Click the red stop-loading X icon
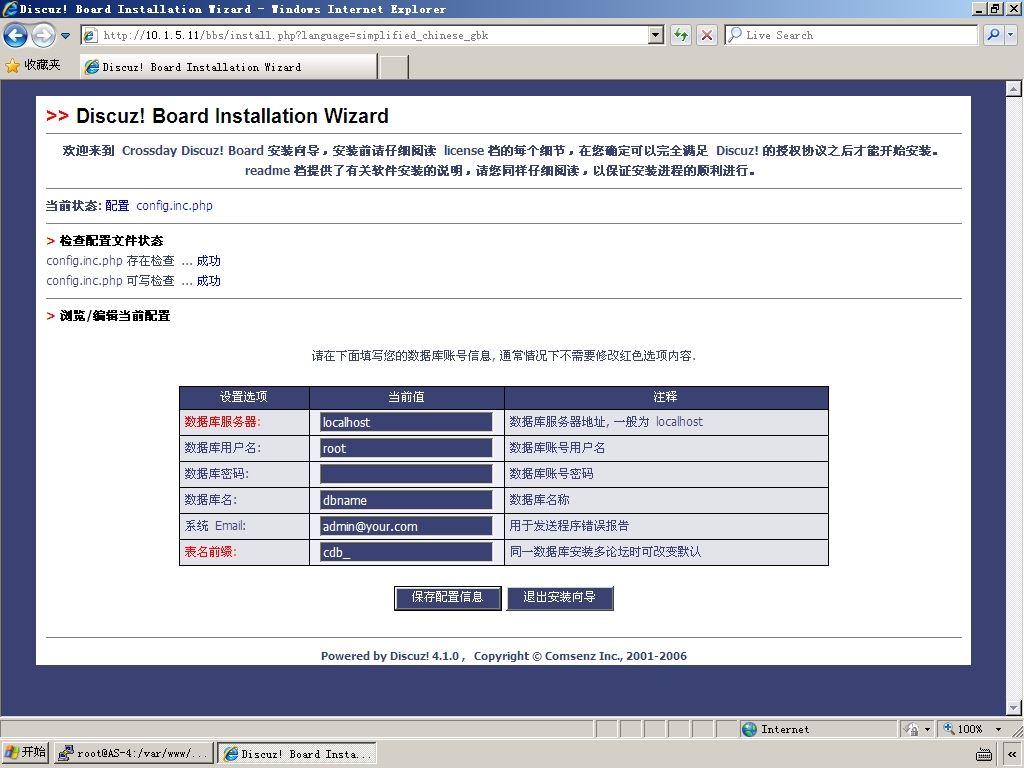Screen dimensions: 1024x768 tap(707, 35)
